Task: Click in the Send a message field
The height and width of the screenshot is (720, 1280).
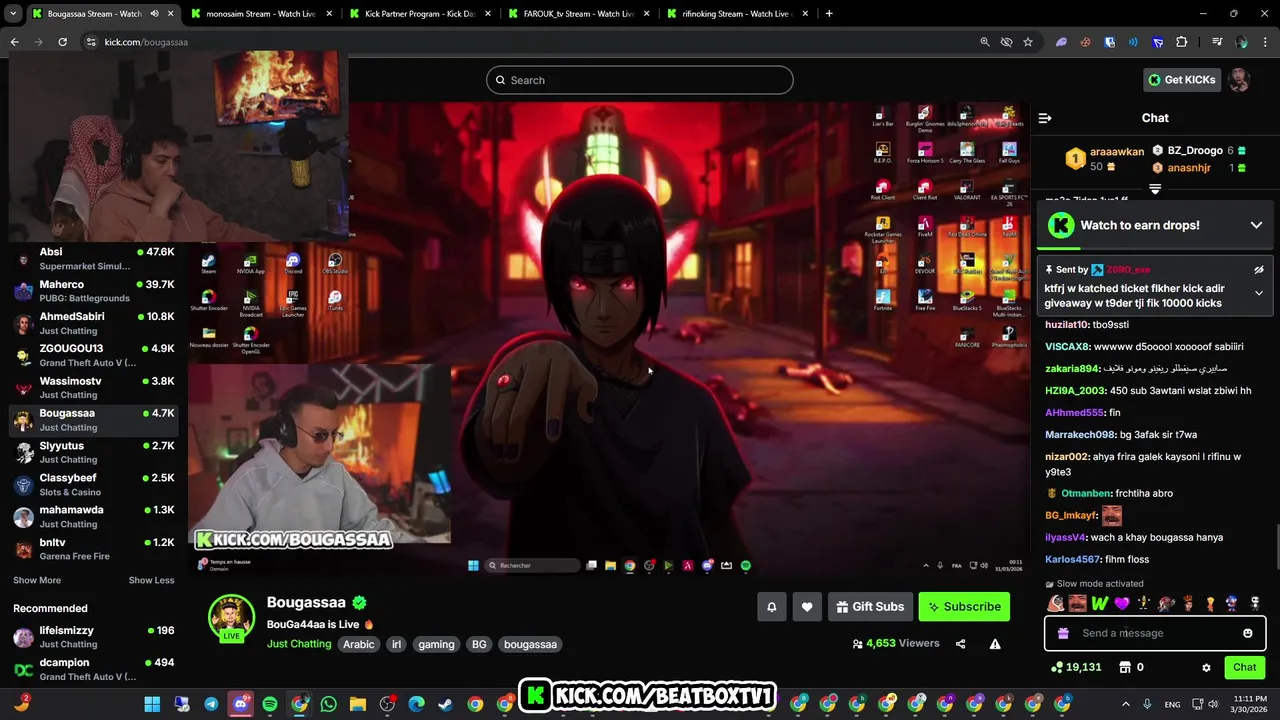Action: 1155,633
